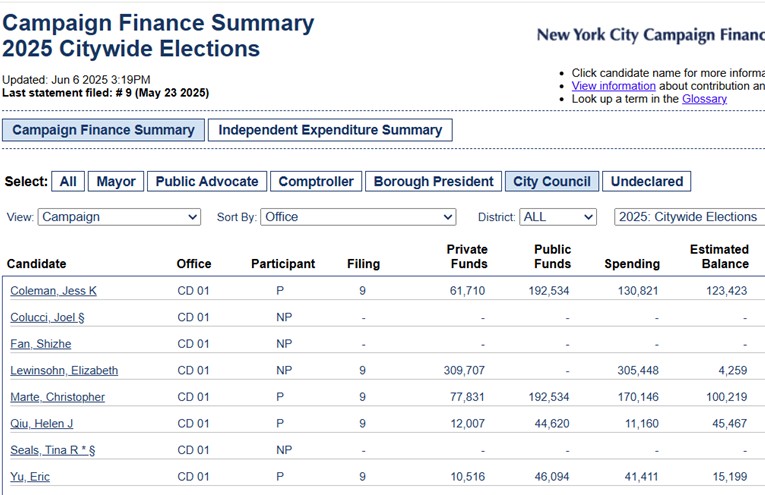Filter by Public Advocate office
The image size is (765, 495).
(x=207, y=181)
